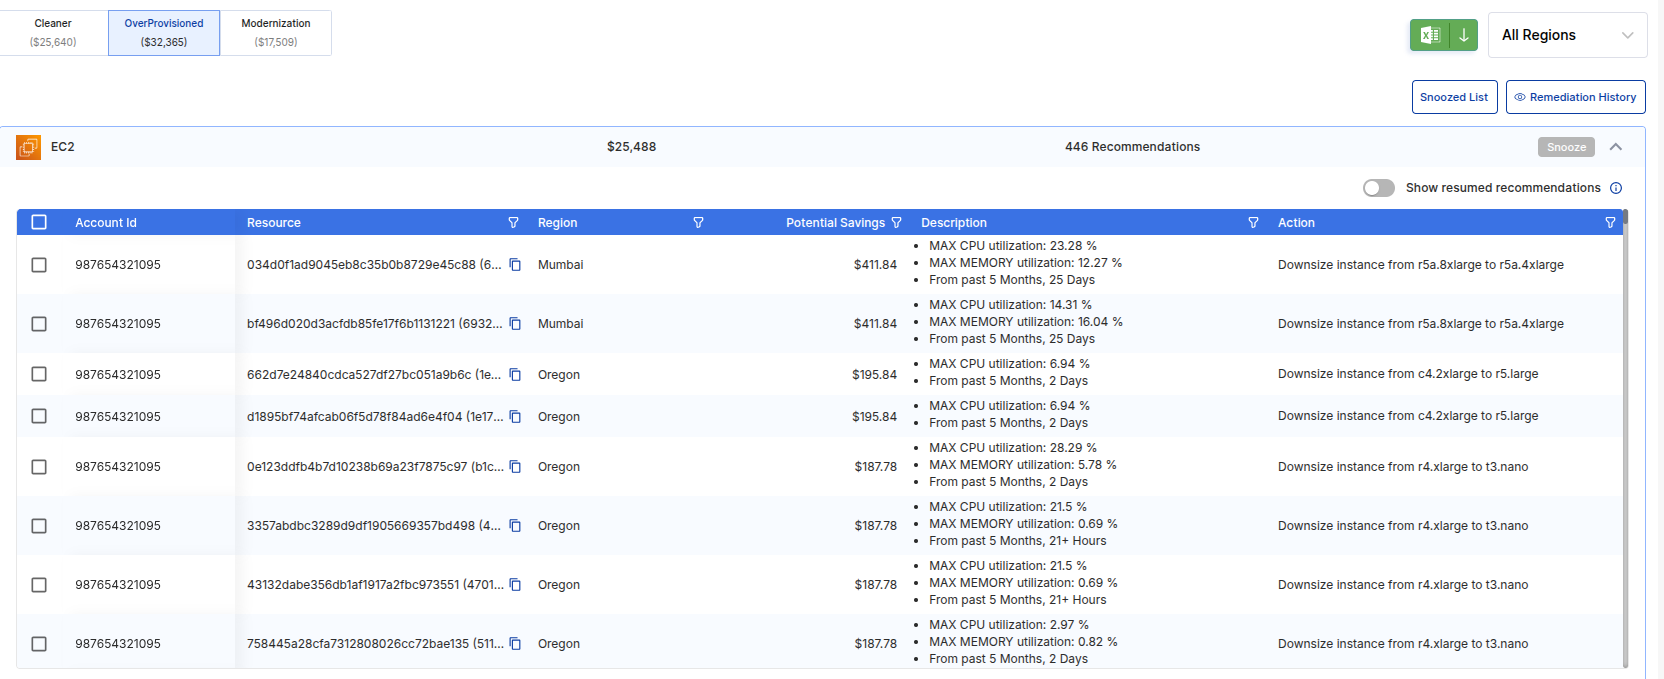Tick checkbox for the 758445a28cfa resource row

[39, 644]
